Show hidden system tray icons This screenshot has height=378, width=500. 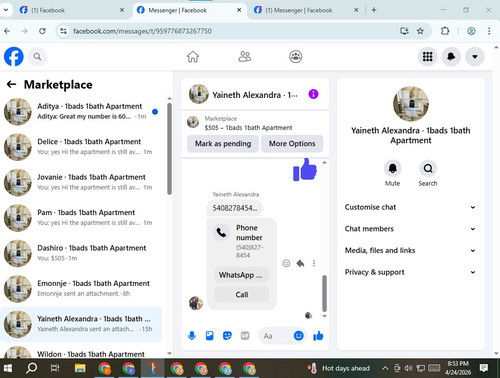(385, 368)
